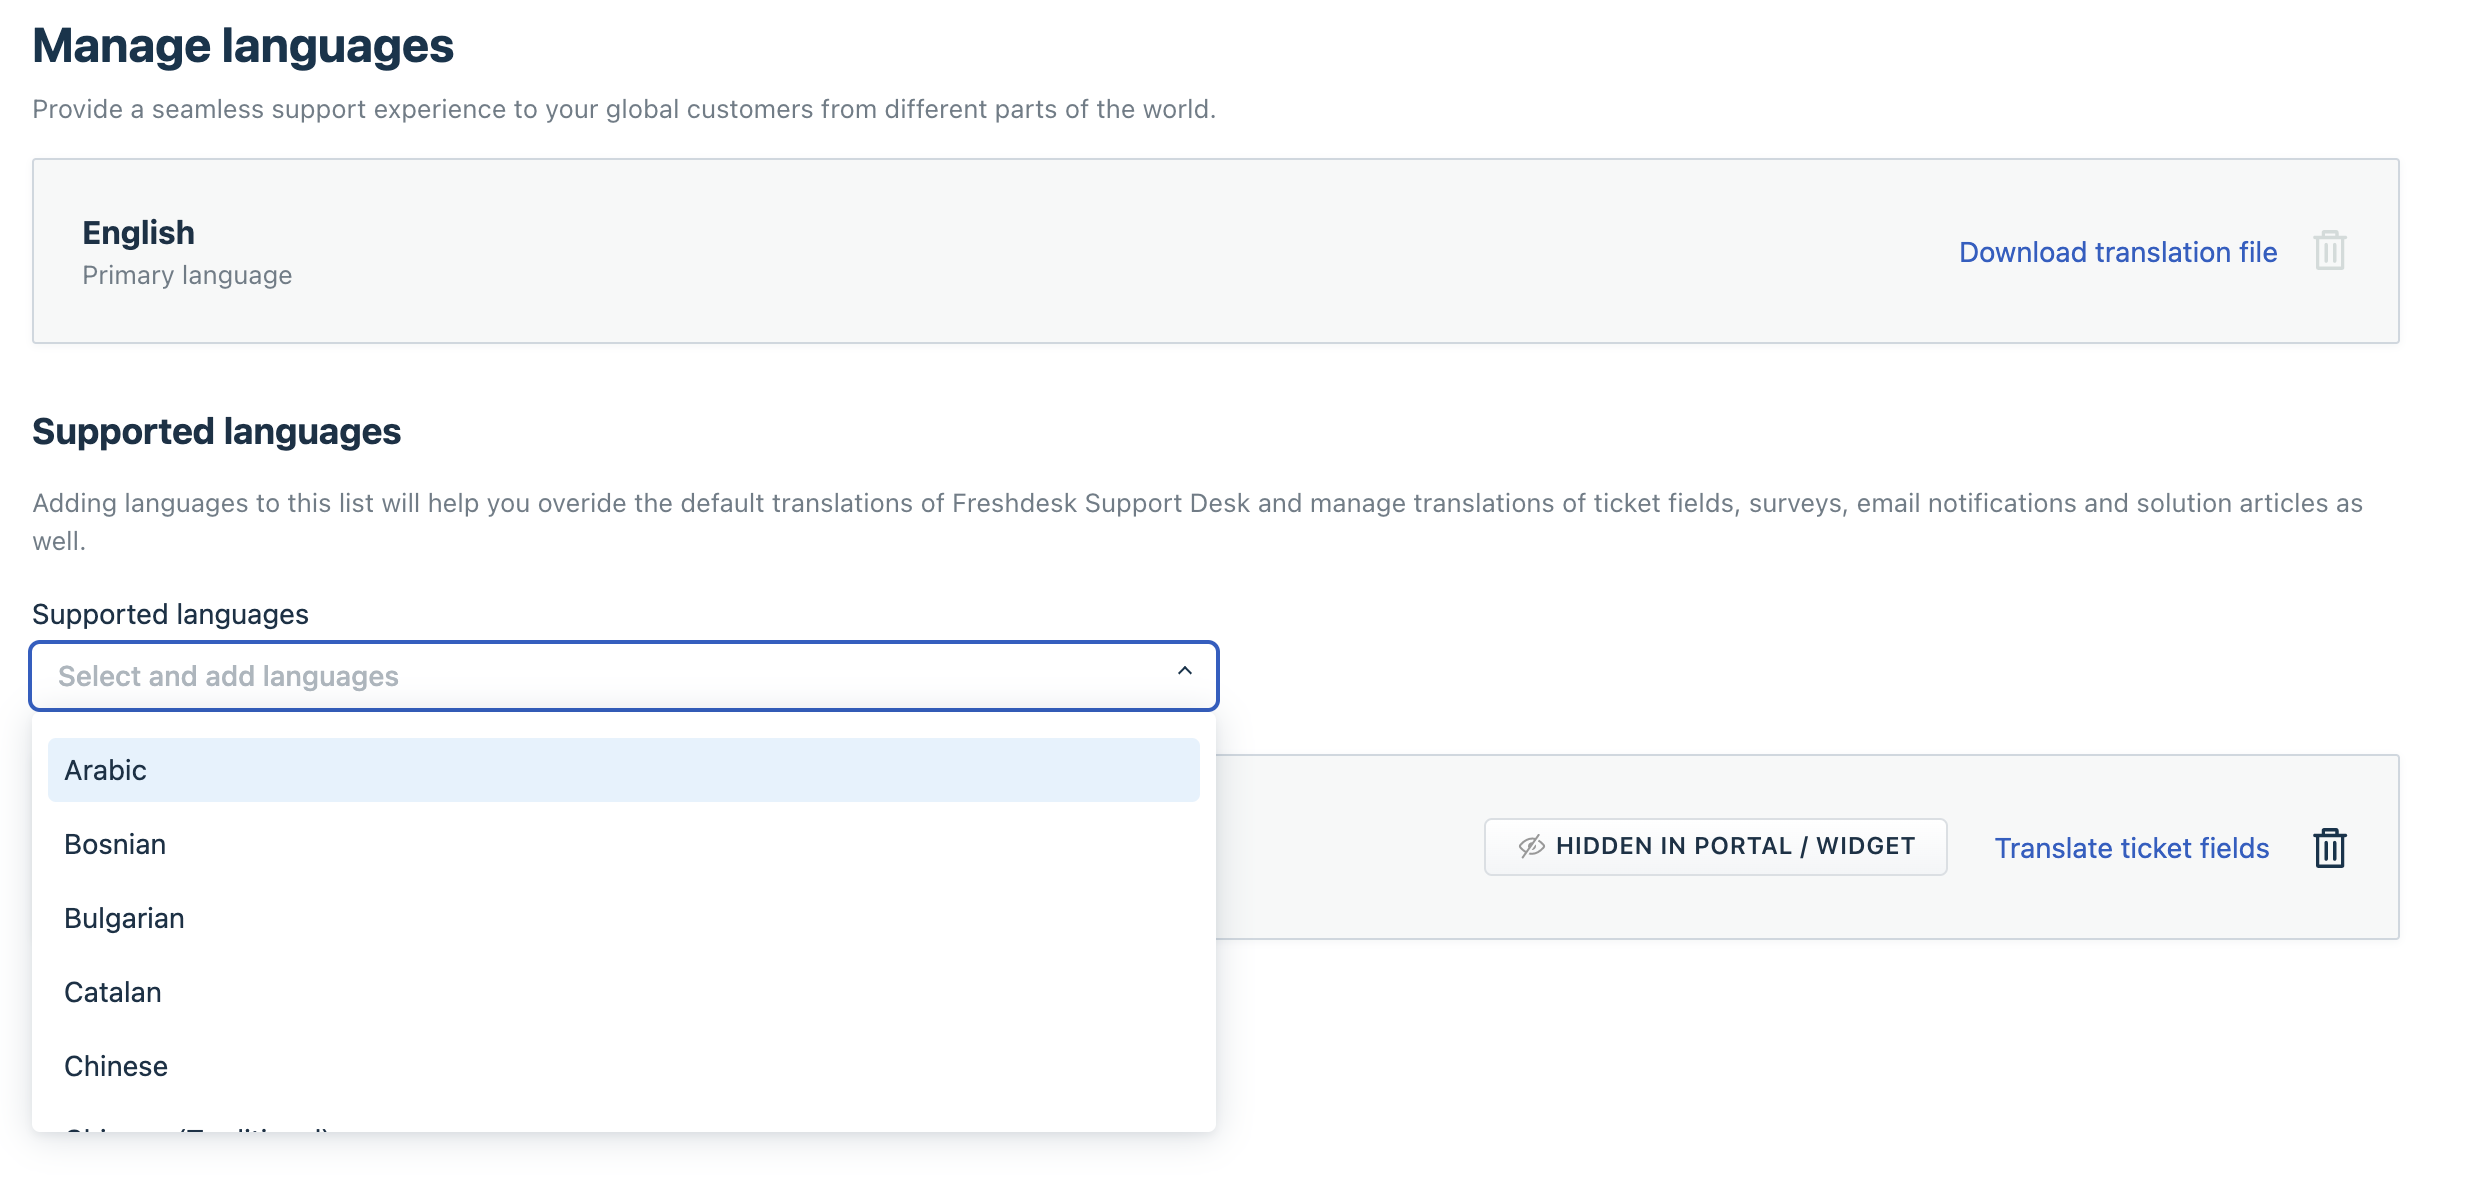Select the partially visible Chinese (Traditional) option
The width and height of the screenshot is (2474, 1186).
coord(197,1127)
